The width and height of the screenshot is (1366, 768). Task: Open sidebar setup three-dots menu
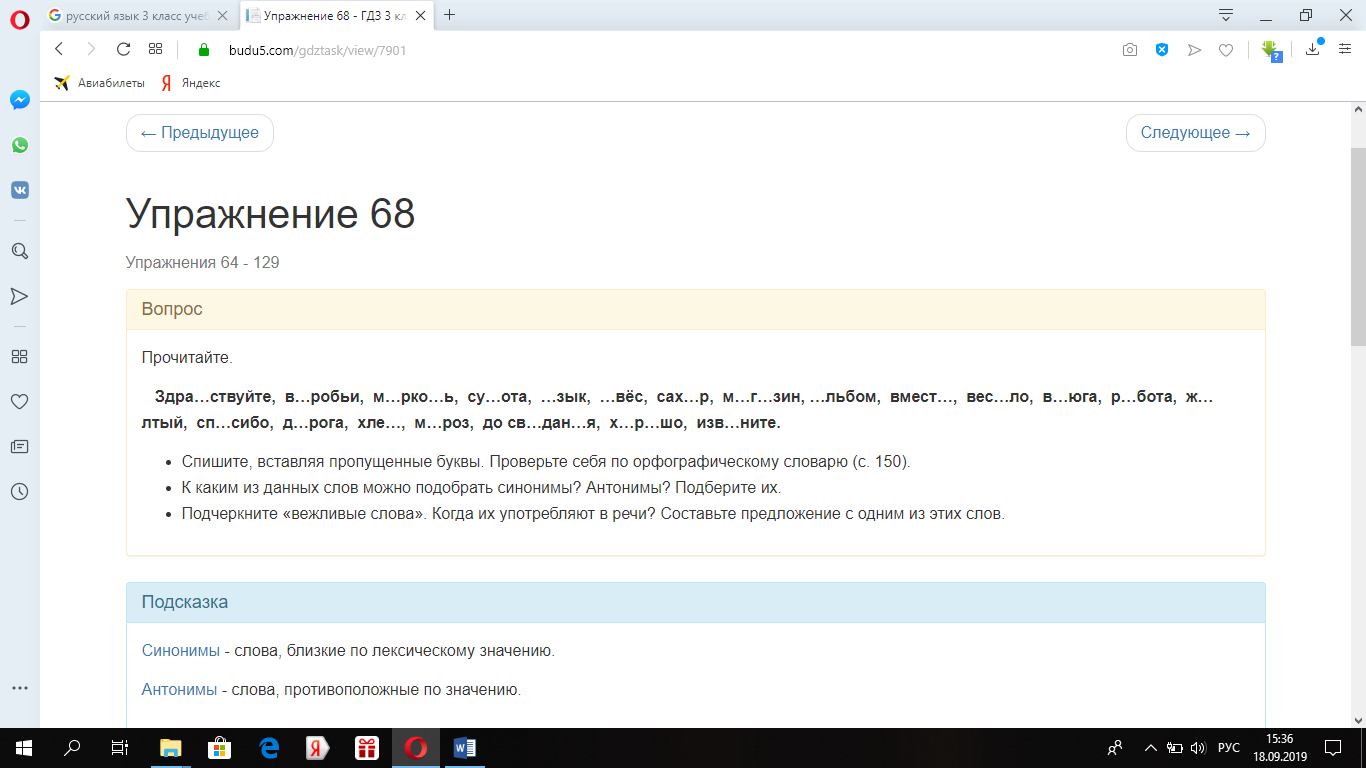pos(19,688)
